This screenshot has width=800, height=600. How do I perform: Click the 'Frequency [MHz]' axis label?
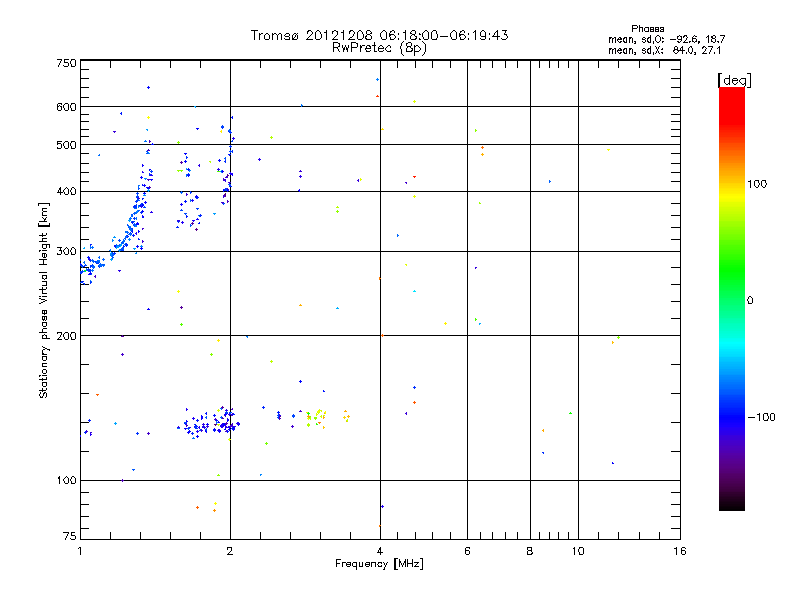tap(379, 563)
